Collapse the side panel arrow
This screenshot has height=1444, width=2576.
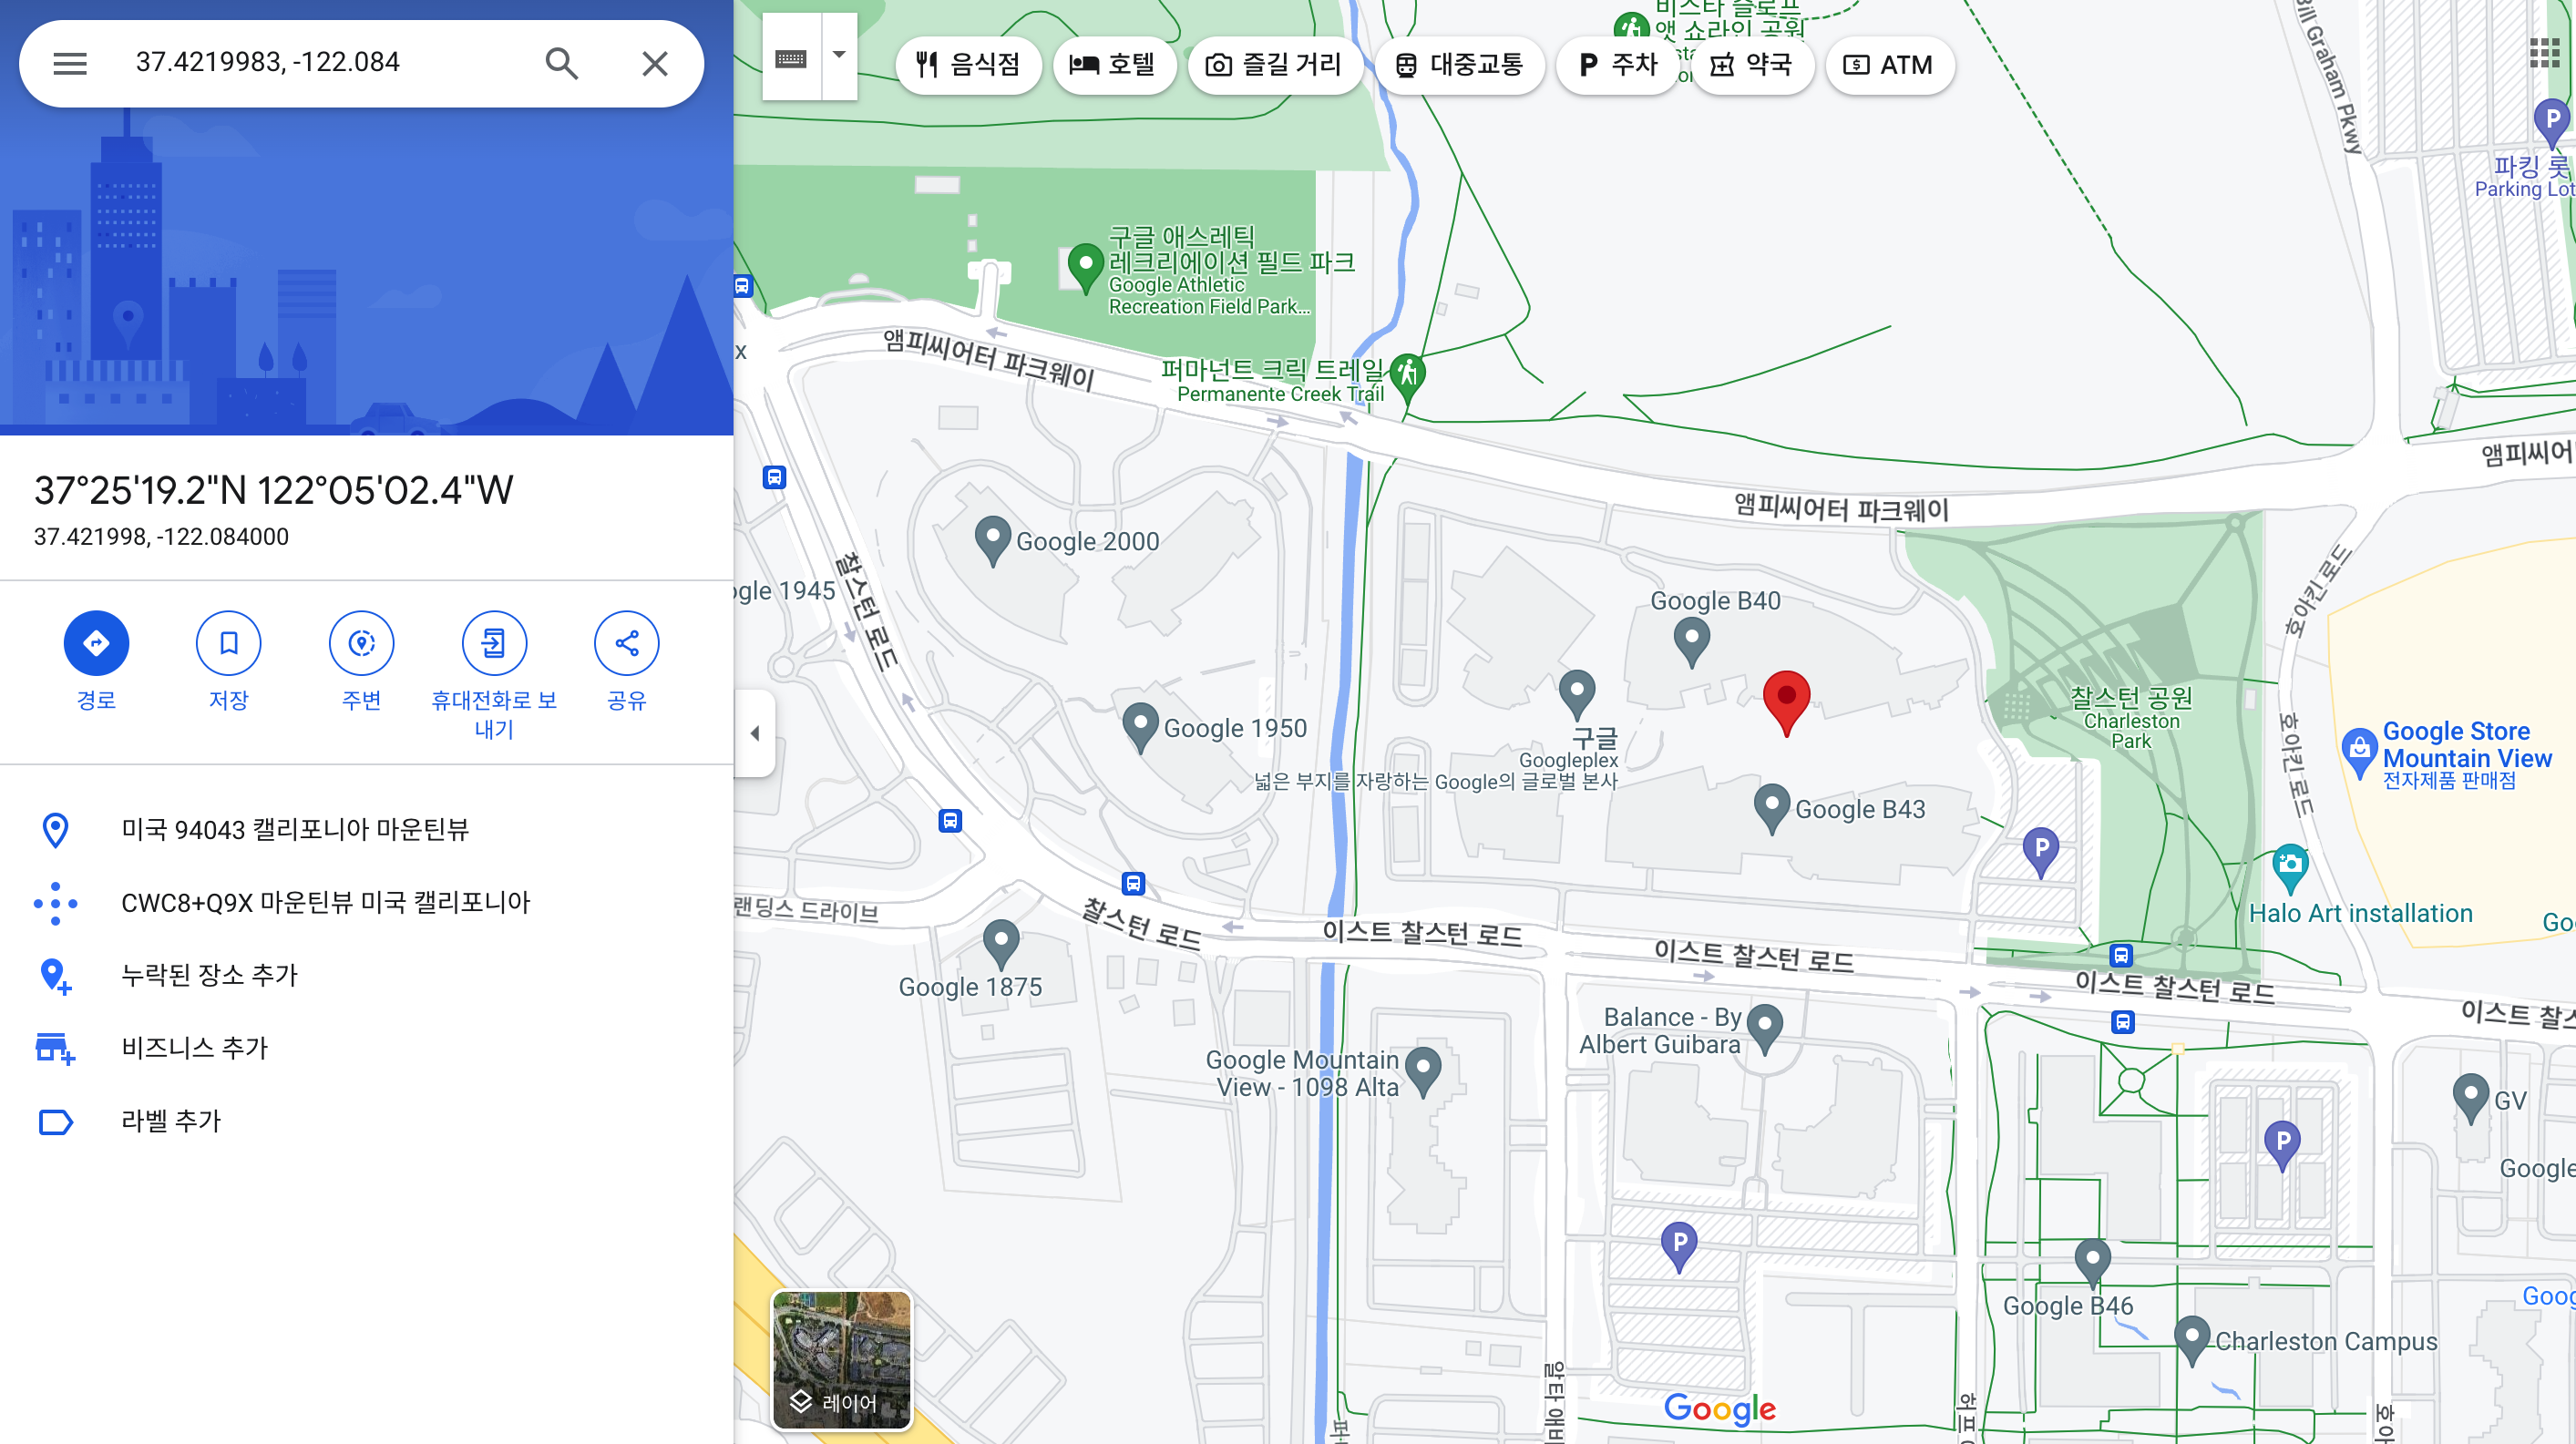755,733
